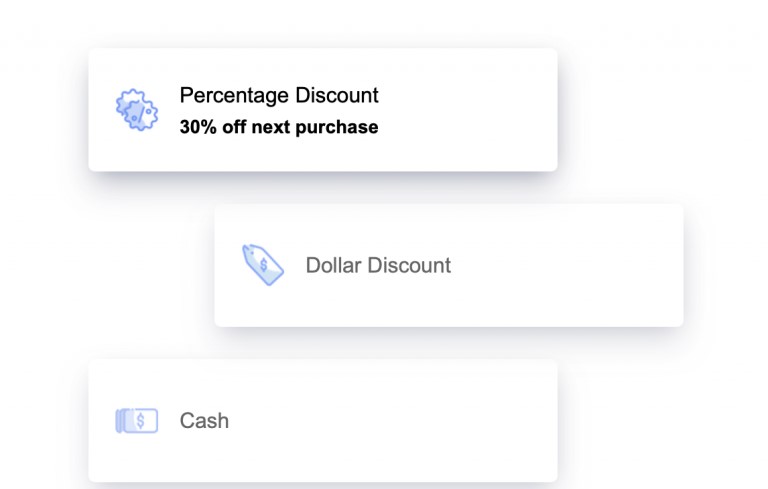Select the "Percentage Discount" title text
The width and height of the screenshot is (768, 489).
[279, 96]
